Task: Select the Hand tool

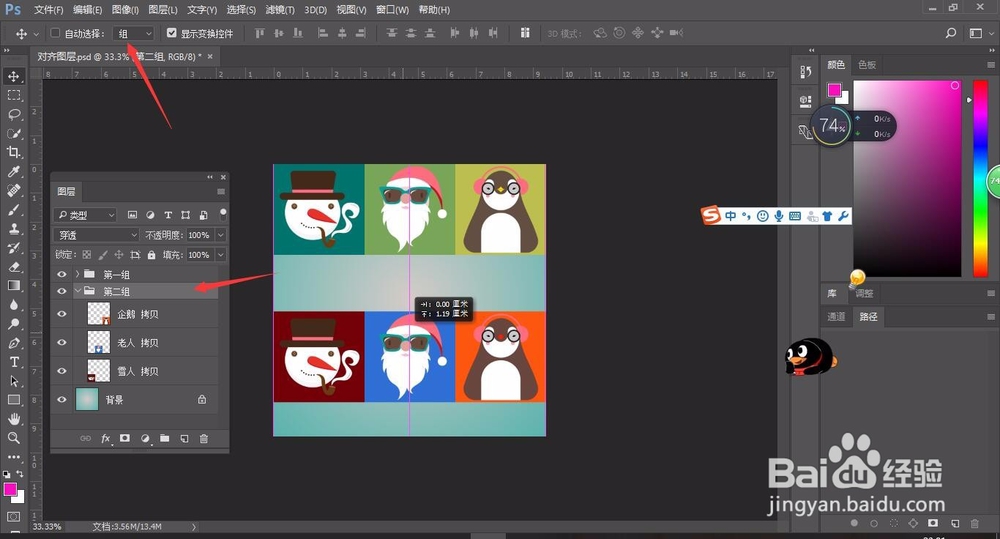Action: (x=13, y=418)
